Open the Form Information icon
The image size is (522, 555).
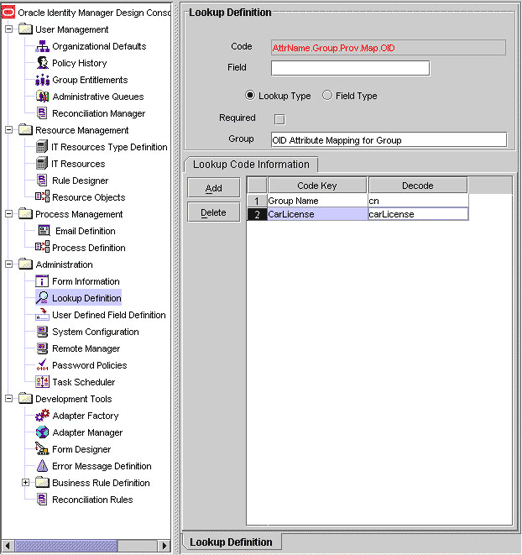[42, 281]
